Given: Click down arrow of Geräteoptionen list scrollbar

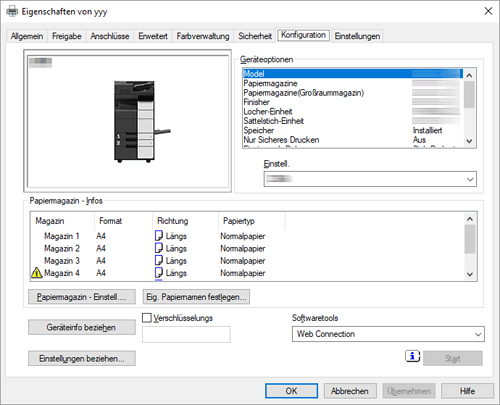Looking at the screenshot, I should [x=469, y=141].
